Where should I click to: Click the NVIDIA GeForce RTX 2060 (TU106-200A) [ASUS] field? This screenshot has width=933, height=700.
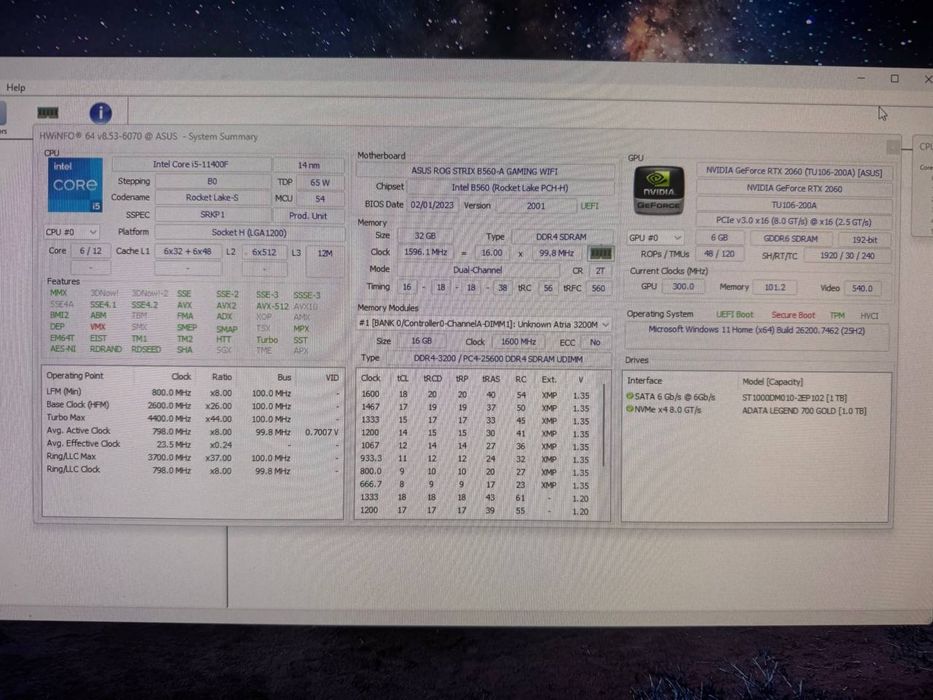coord(794,171)
